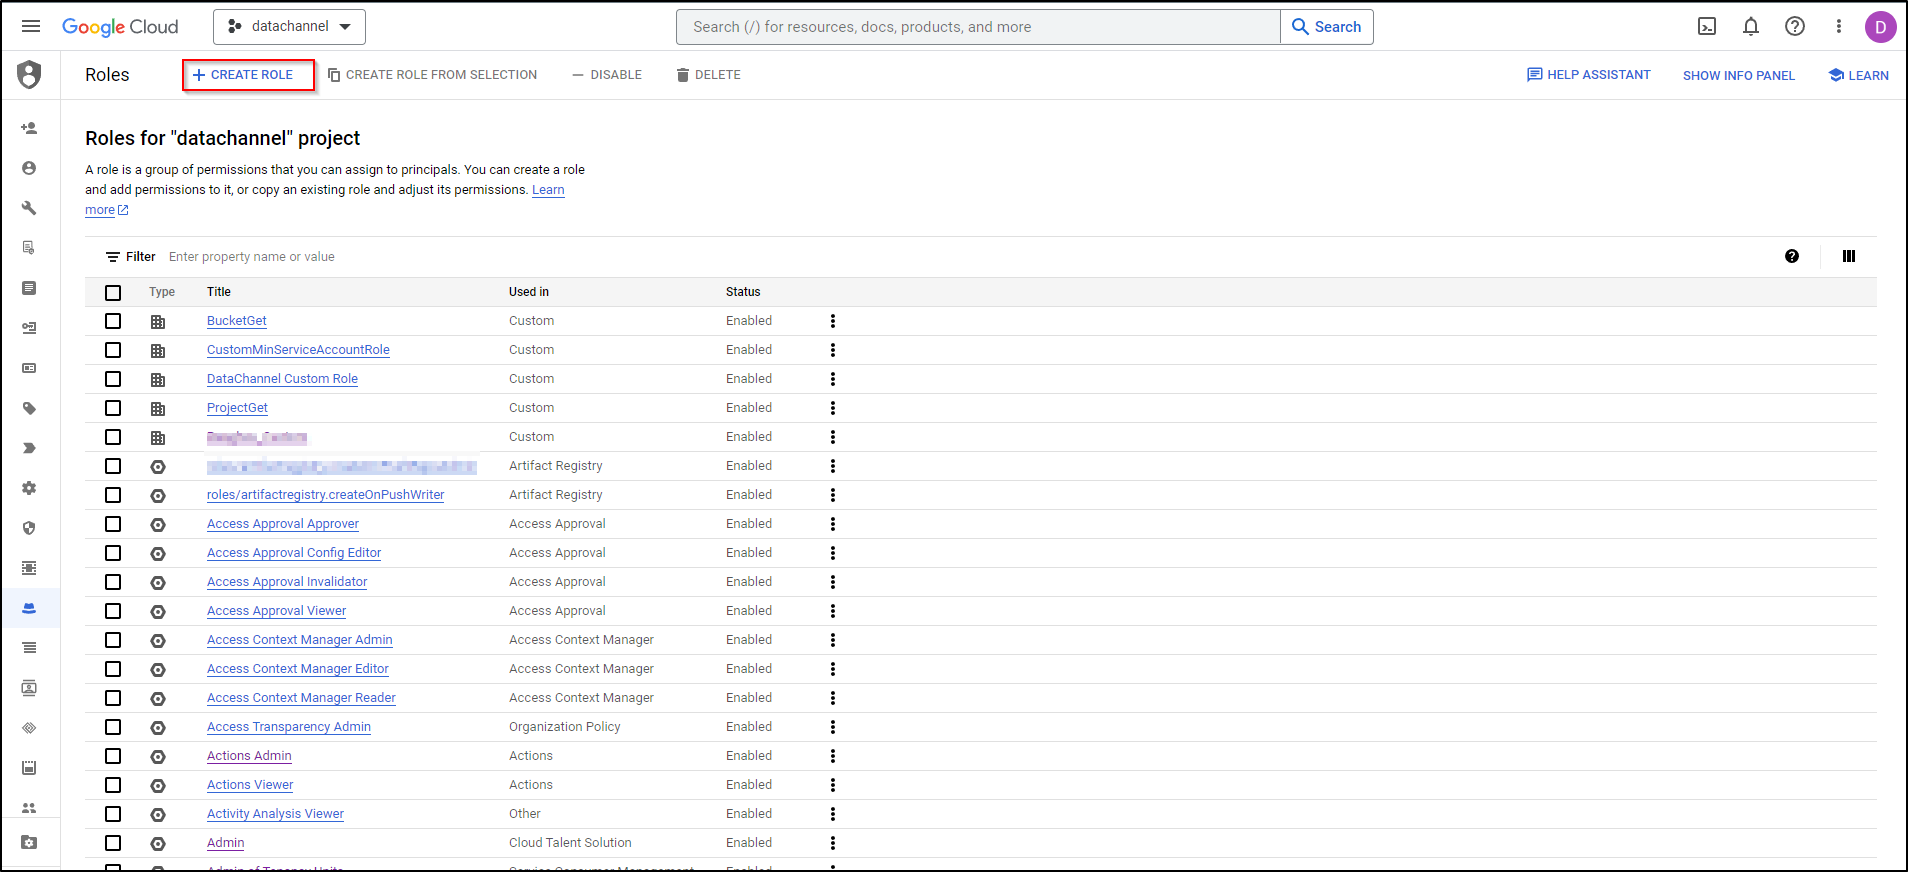Image resolution: width=1908 pixels, height=872 pixels.
Task: Open Actions Admin row three-dot menu
Action: [833, 756]
